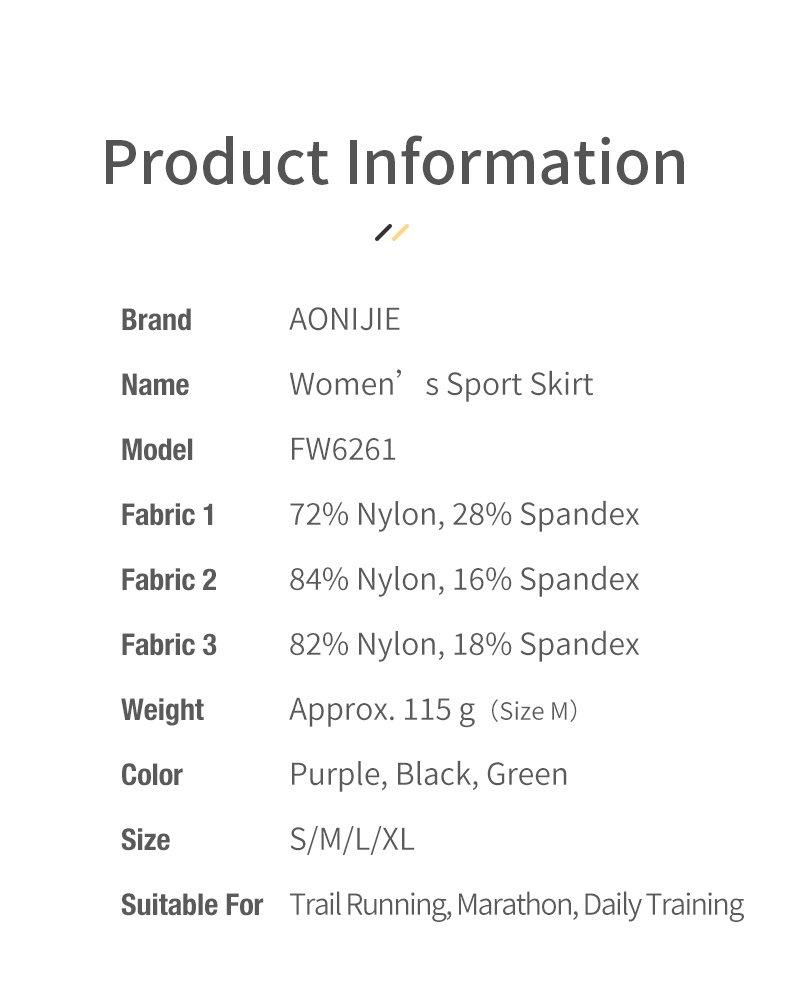Click the Fabric 1 label

[168, 515]
